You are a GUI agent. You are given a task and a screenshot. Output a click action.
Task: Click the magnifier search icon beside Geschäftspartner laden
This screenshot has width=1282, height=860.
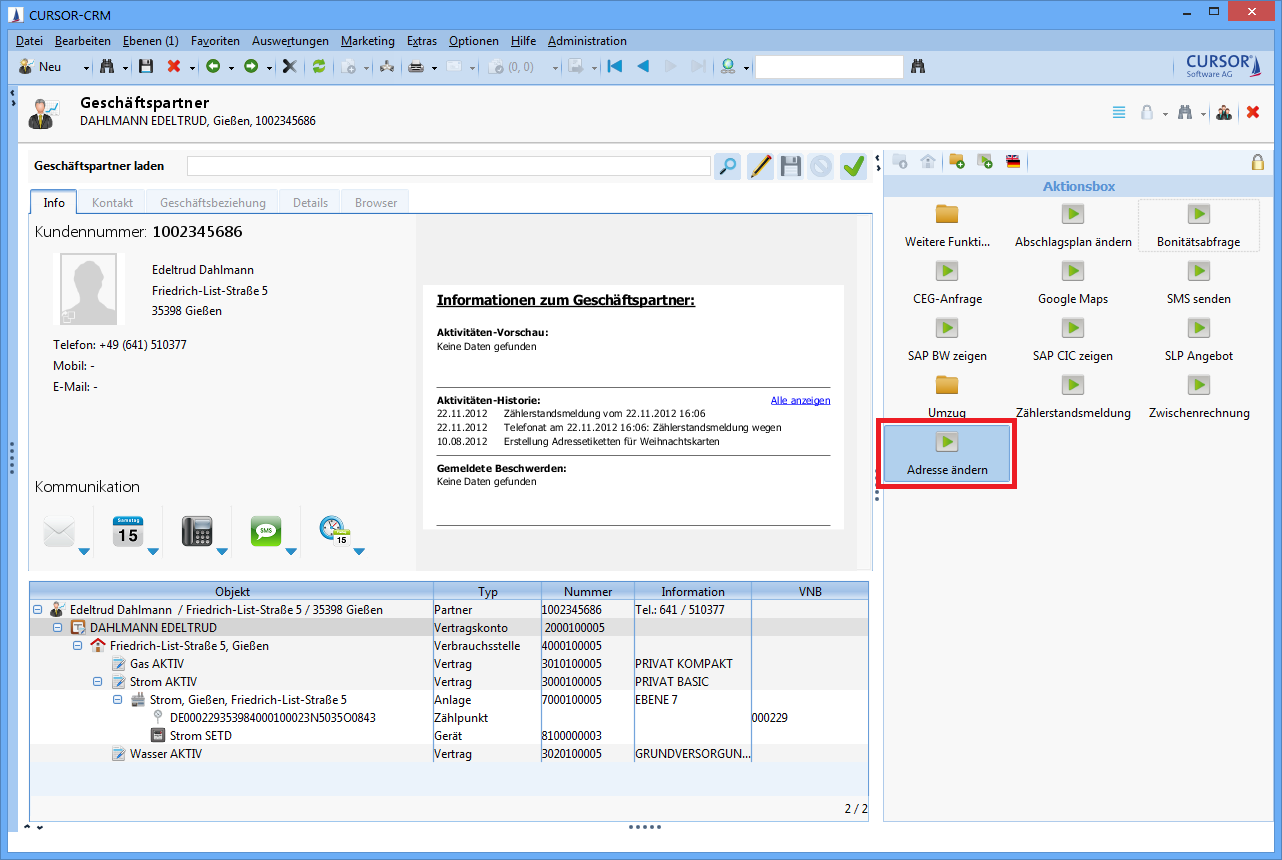click(727, 167)
